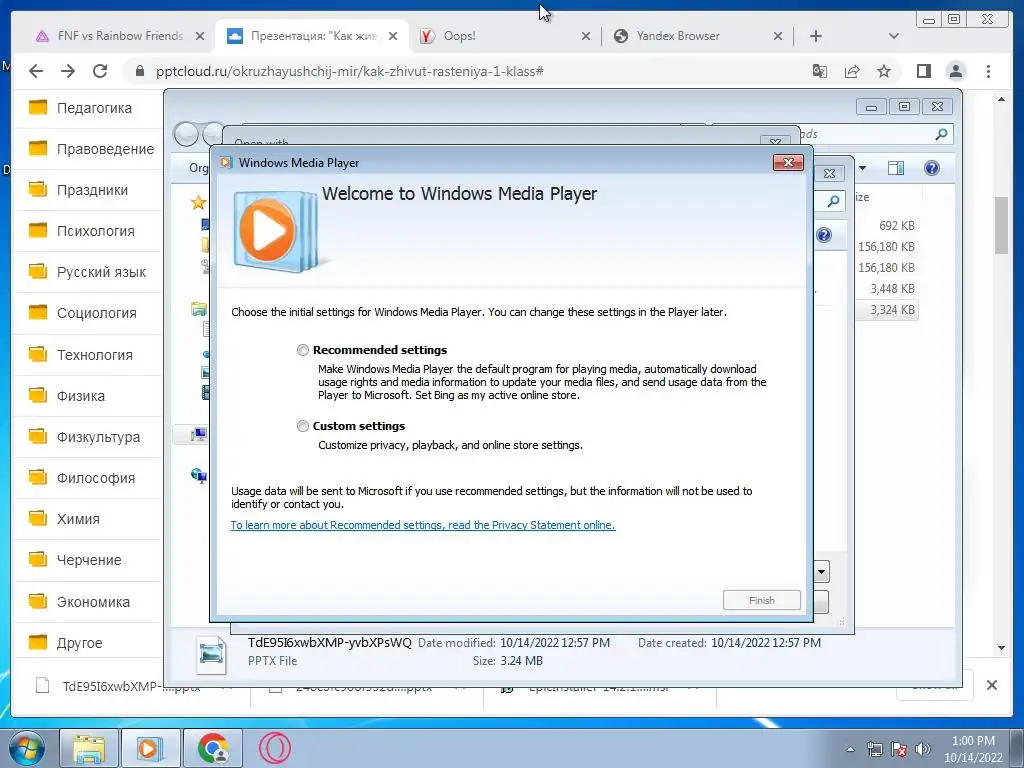This screenshot has width=1024, height=768.
Task: Close the Oops! tab
Action: coord(586,37)
